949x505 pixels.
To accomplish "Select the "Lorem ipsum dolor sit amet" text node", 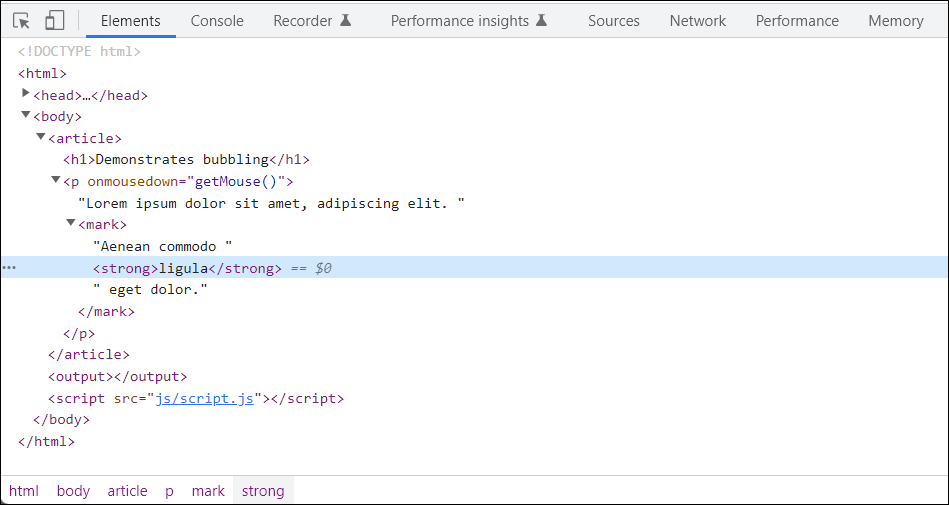I will (x=271, y=203).
